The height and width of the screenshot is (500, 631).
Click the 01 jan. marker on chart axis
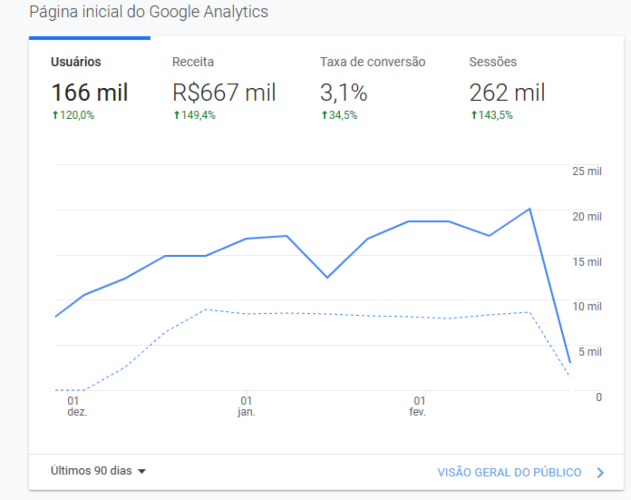coord(246,406)
